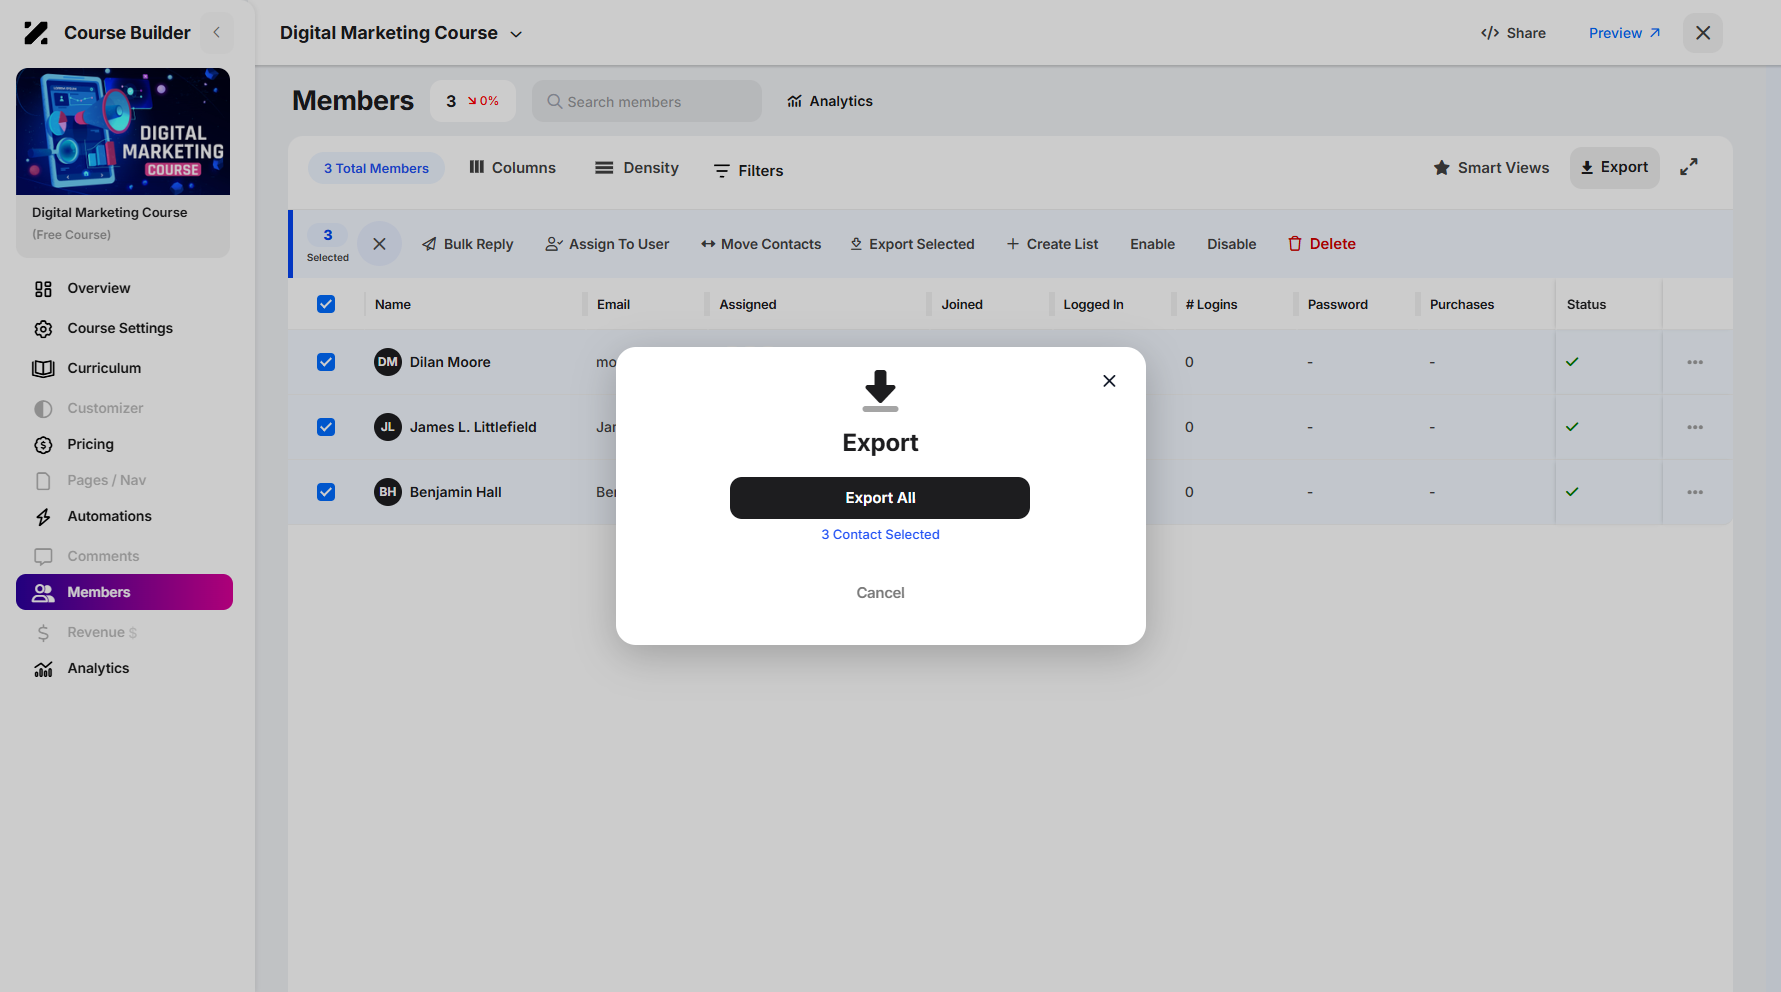The width and height of the screenshot is (1781, 992).
Task: Toggle the select-all checkbox in the header
Action: click(x=326, y=304)
